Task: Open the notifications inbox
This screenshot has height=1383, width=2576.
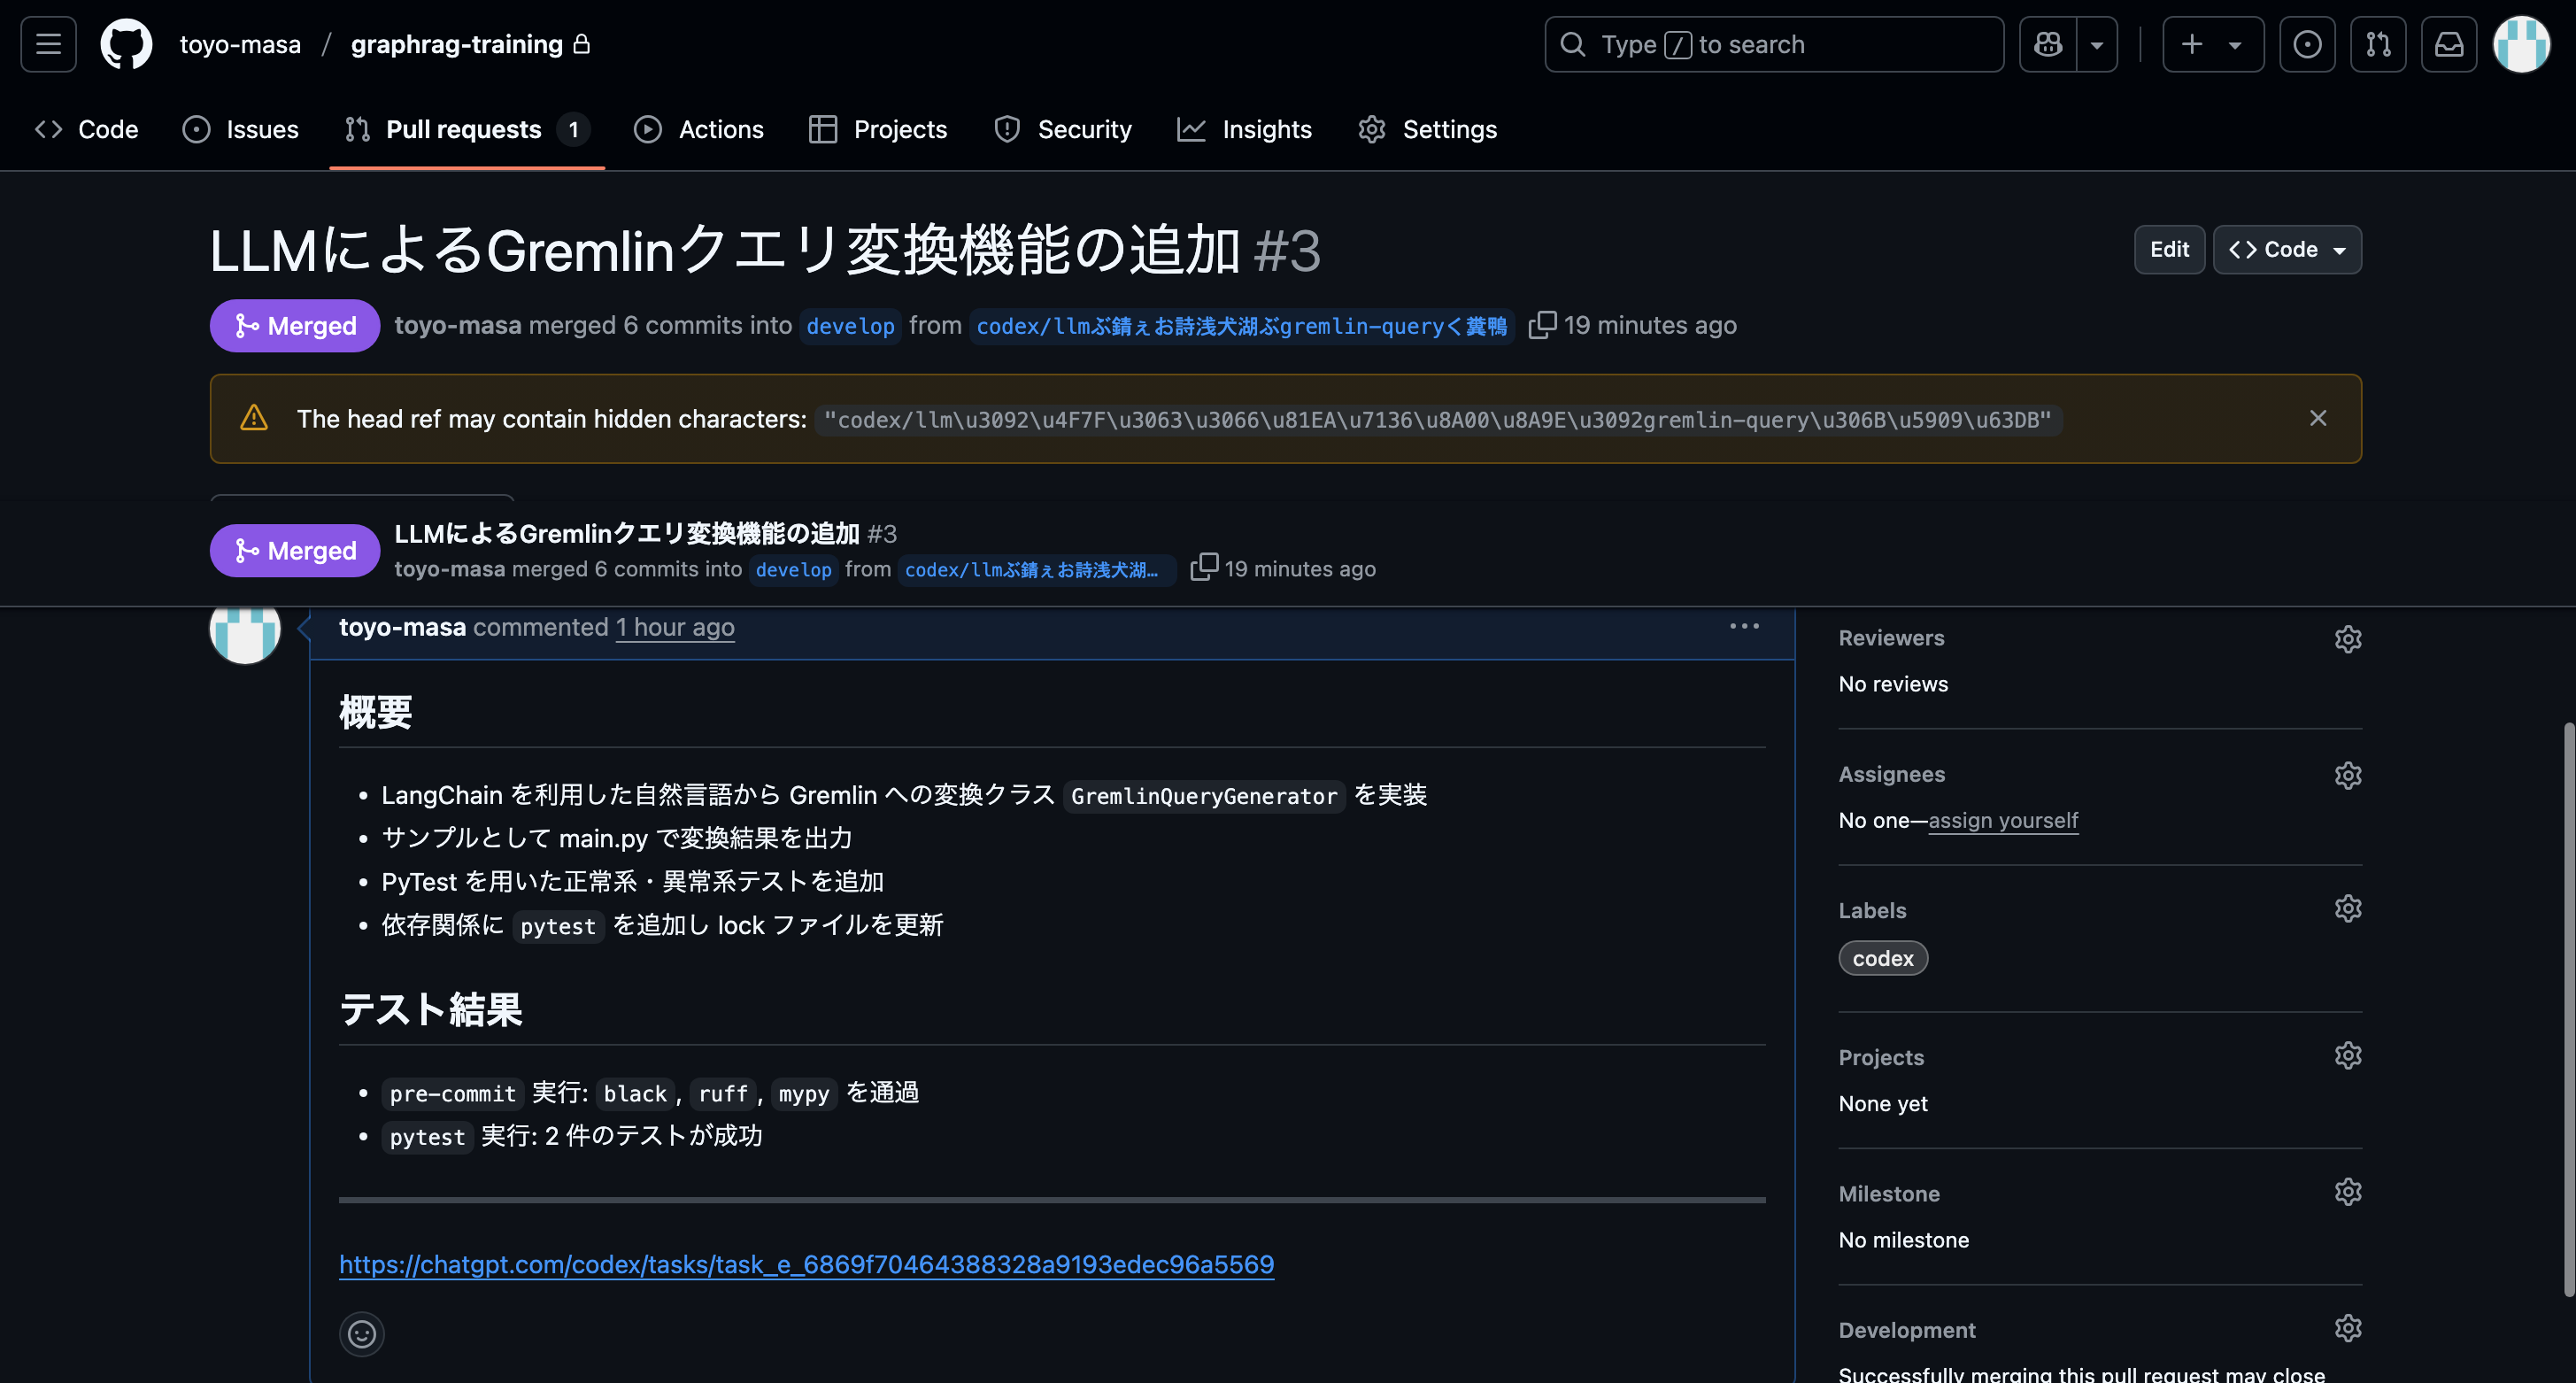Action: 2448,44
